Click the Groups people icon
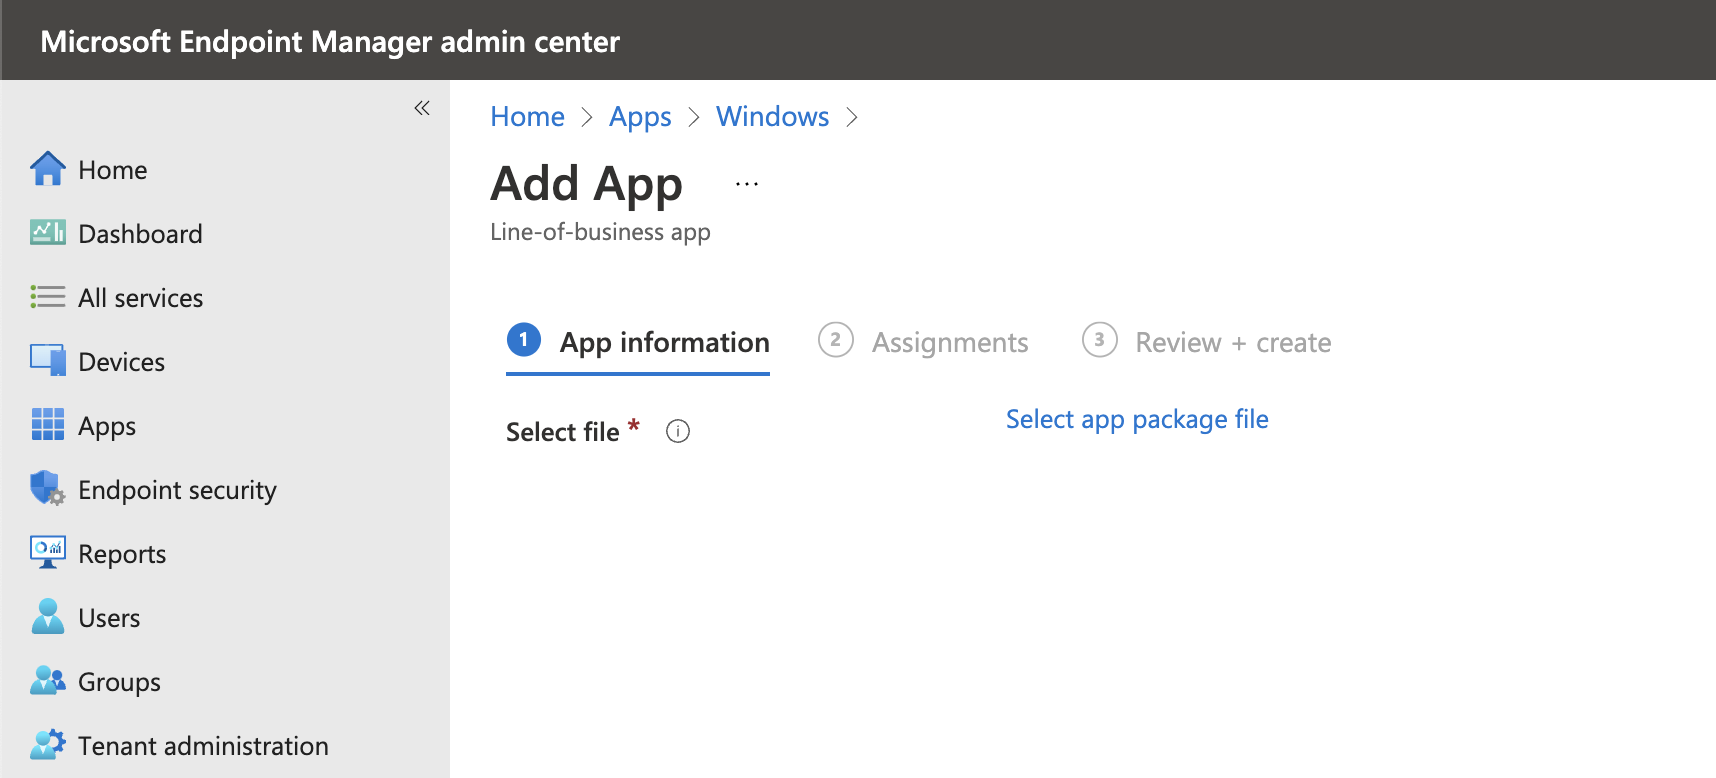 click(x=48, y=681)
